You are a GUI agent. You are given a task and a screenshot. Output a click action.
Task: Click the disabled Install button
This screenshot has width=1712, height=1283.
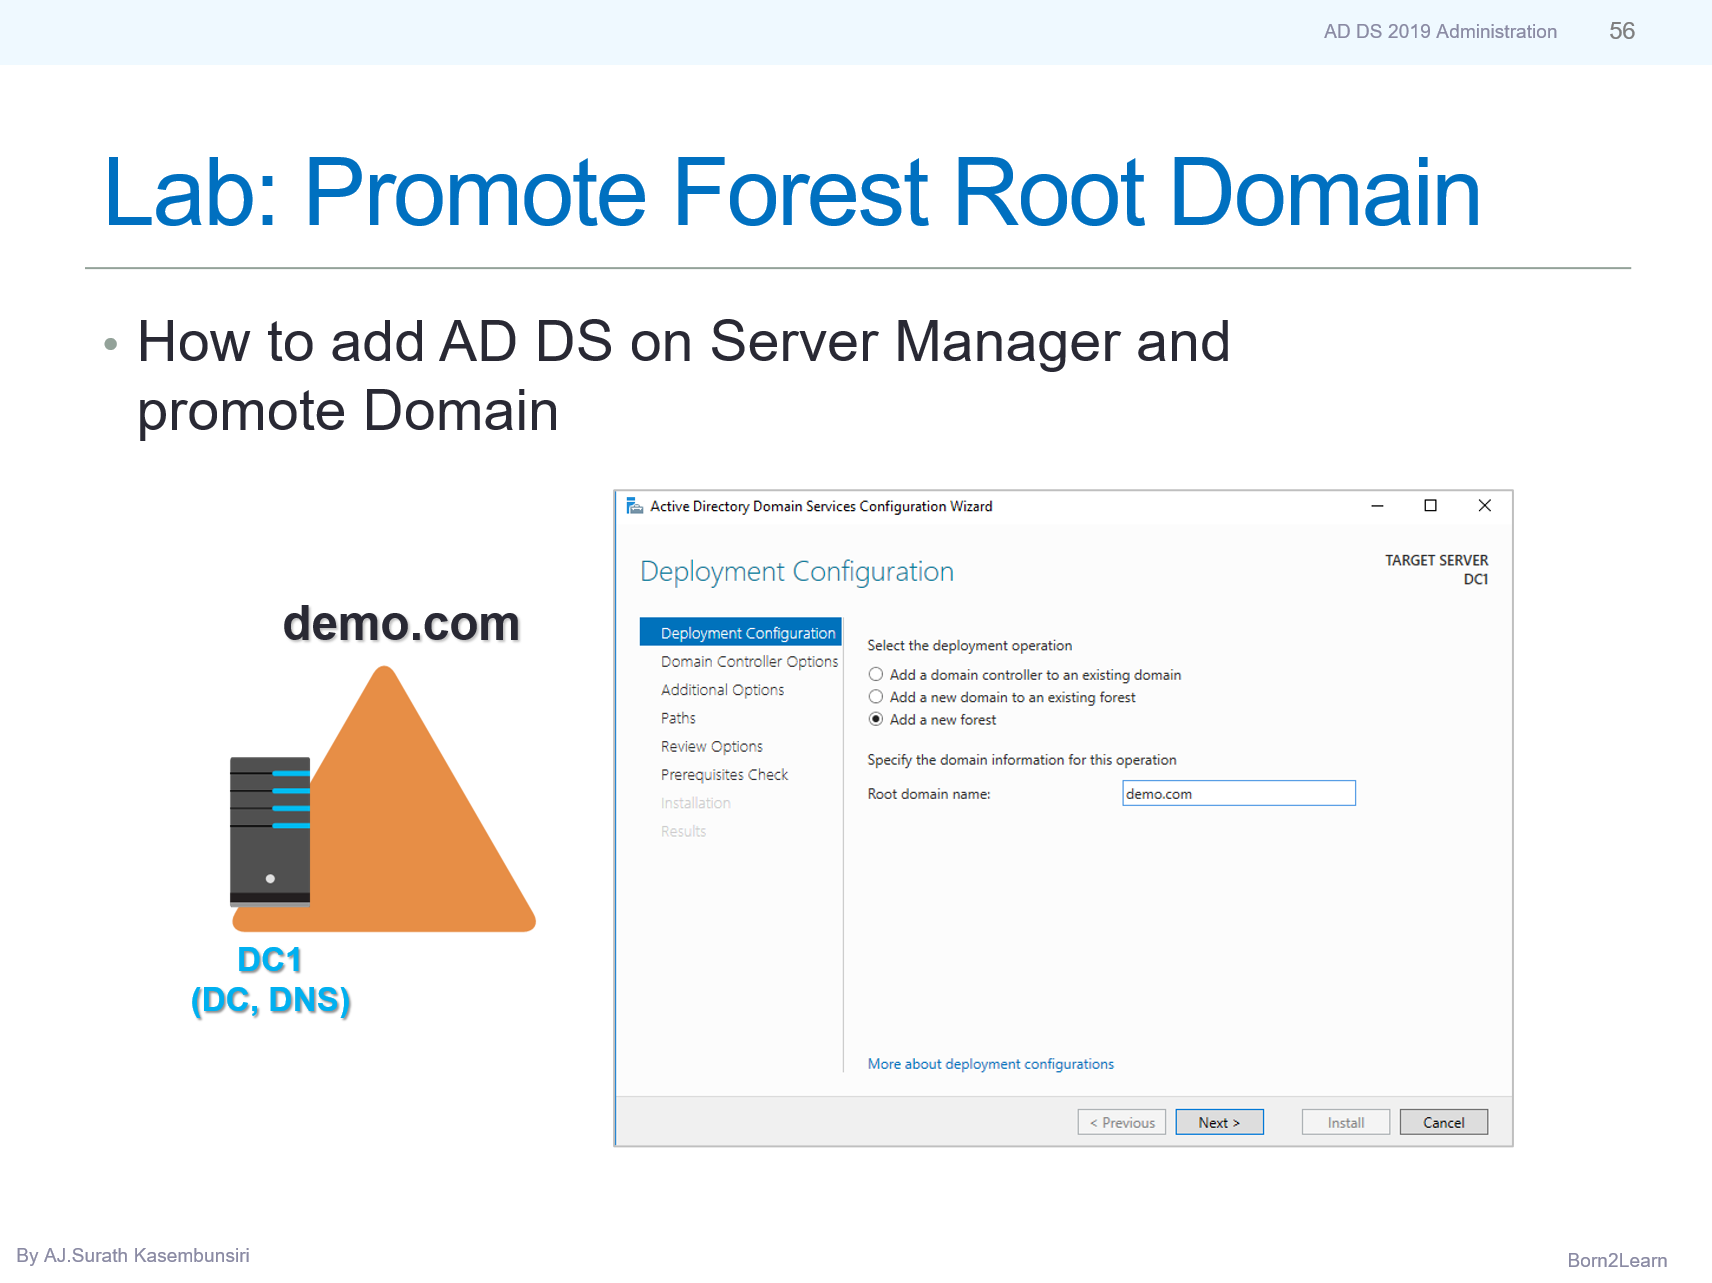pyautogui.click(x=1345, y=1121)
